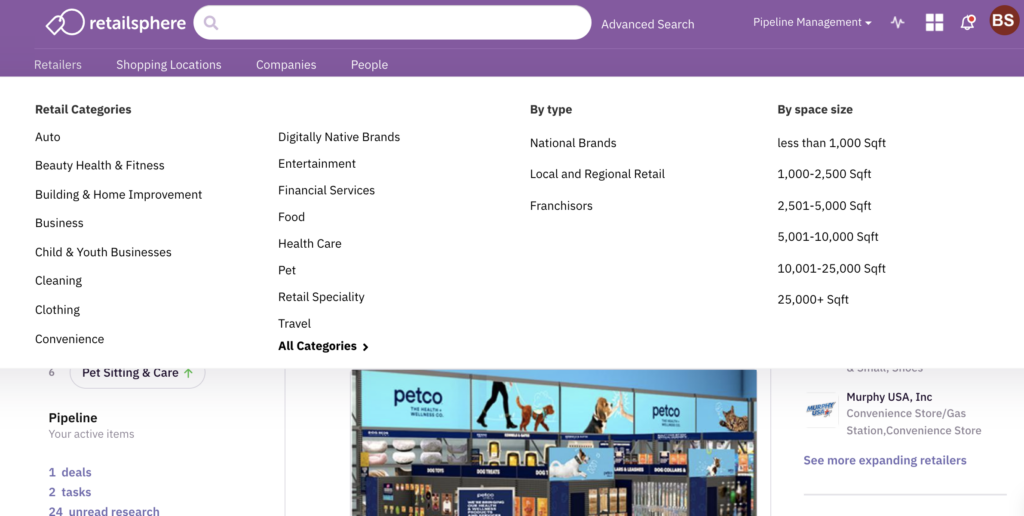
Task: Select Child & Youth Businesses category
Action: (x=103, y=252)
